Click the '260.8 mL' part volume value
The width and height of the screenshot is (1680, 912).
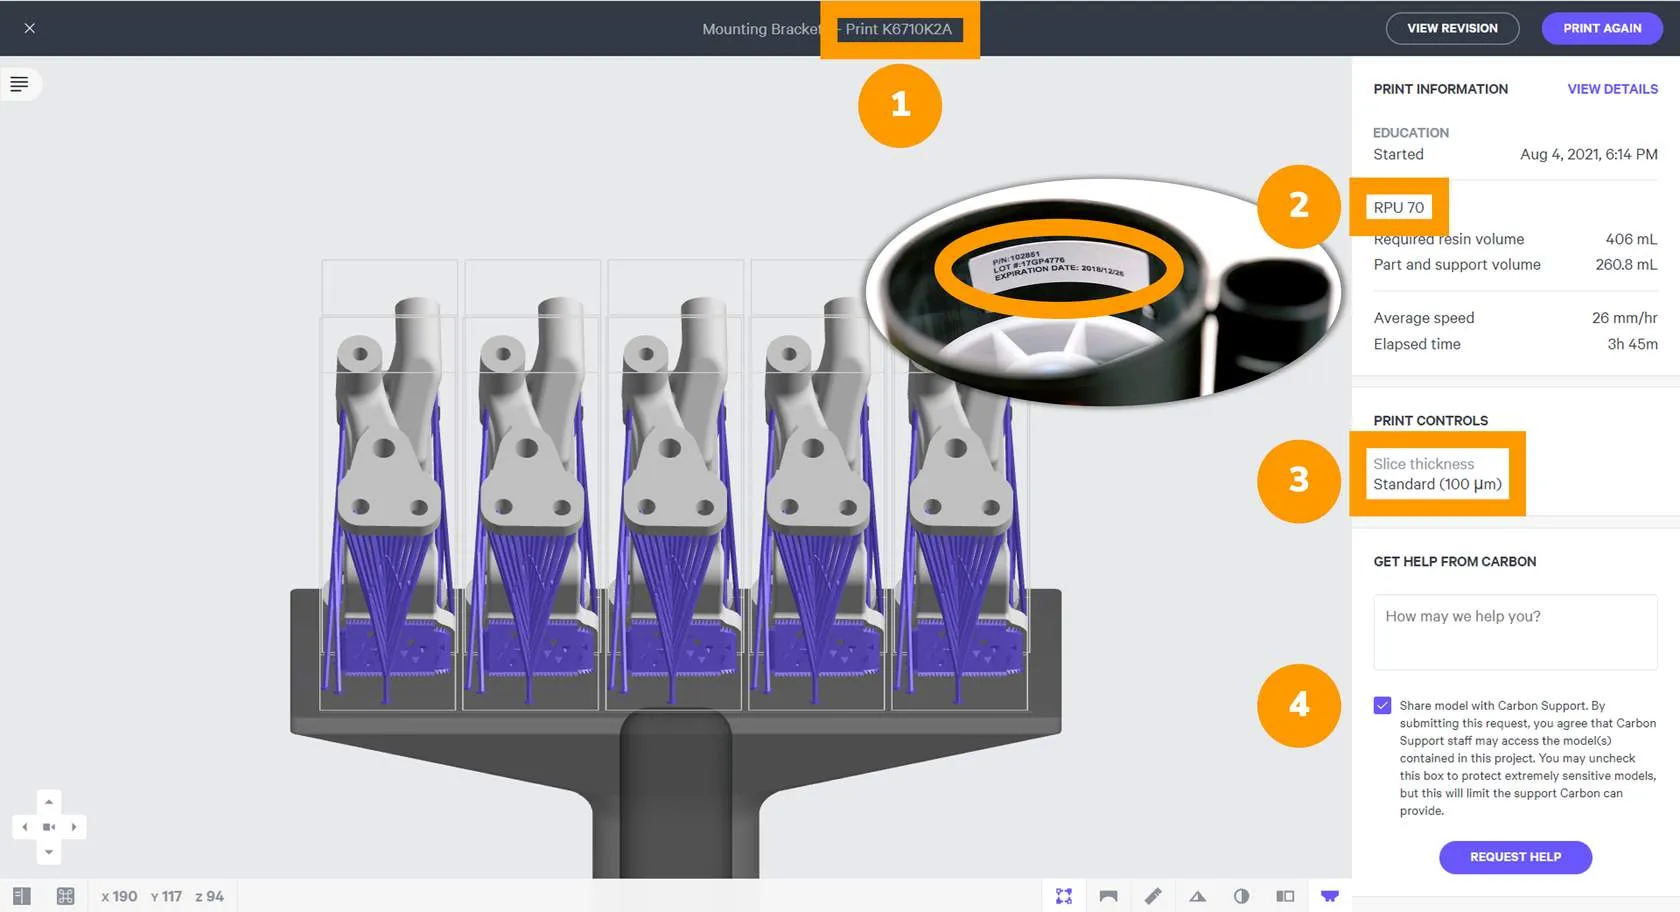pos(1626,265)
